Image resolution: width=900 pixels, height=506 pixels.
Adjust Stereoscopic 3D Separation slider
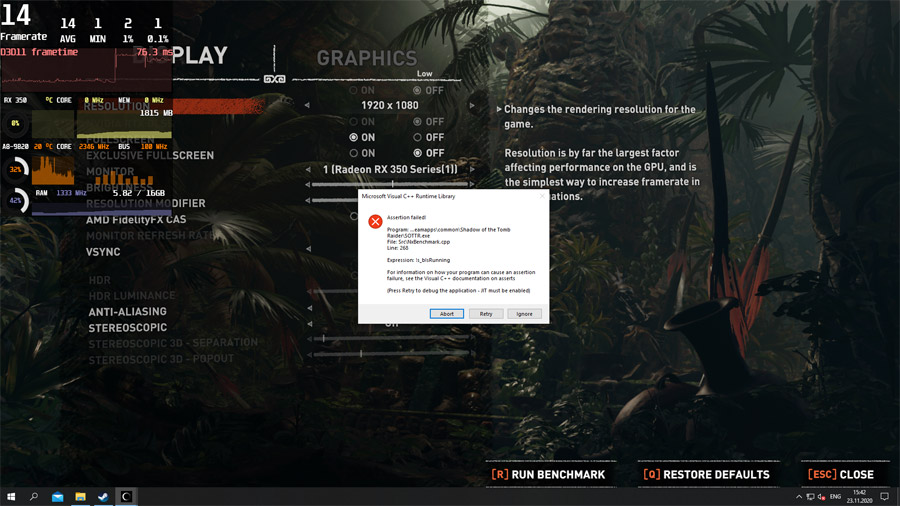[x=324, y=338]
